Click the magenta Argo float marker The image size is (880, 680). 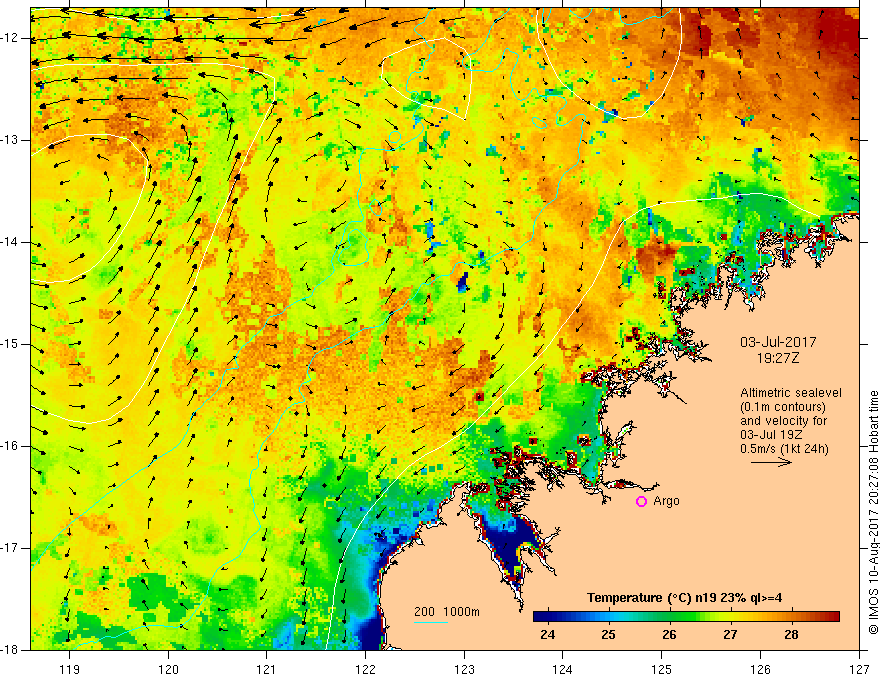(641, 502)
